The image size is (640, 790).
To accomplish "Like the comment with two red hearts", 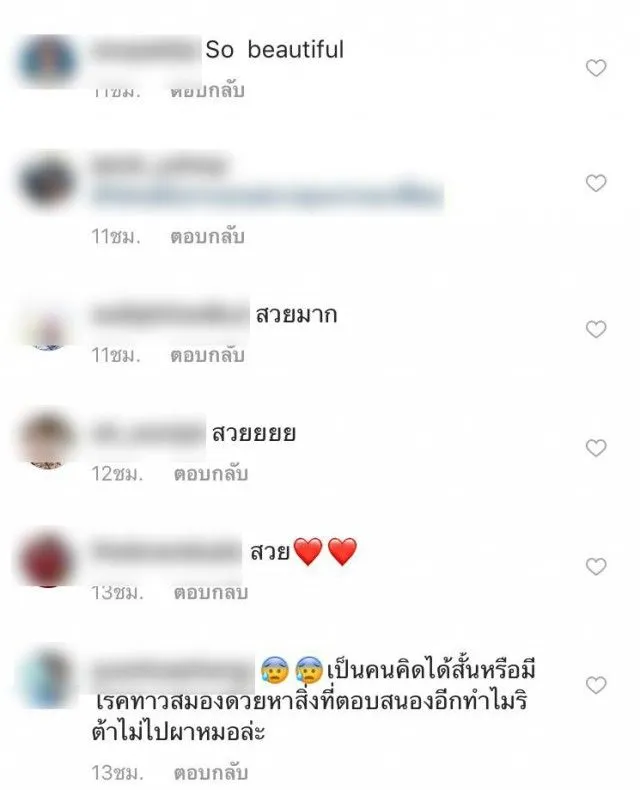I will point(596,566).
